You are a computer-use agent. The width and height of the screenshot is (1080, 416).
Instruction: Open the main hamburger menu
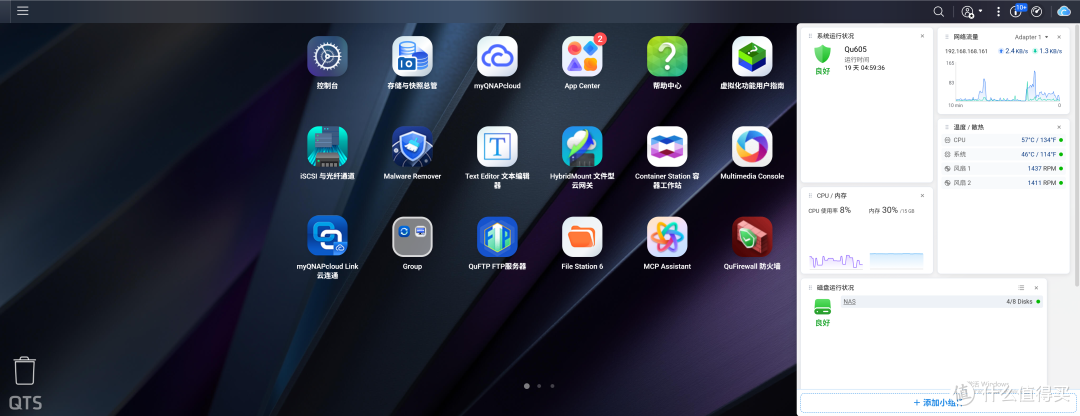coord(23,11)
